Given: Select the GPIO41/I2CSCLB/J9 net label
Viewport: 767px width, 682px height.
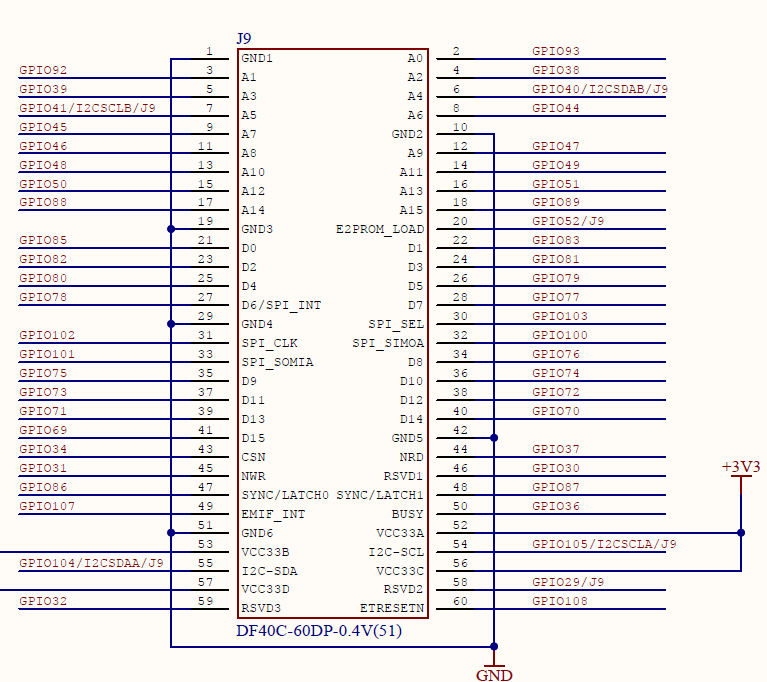Looking at the screenshot, I should coord(87,108).
